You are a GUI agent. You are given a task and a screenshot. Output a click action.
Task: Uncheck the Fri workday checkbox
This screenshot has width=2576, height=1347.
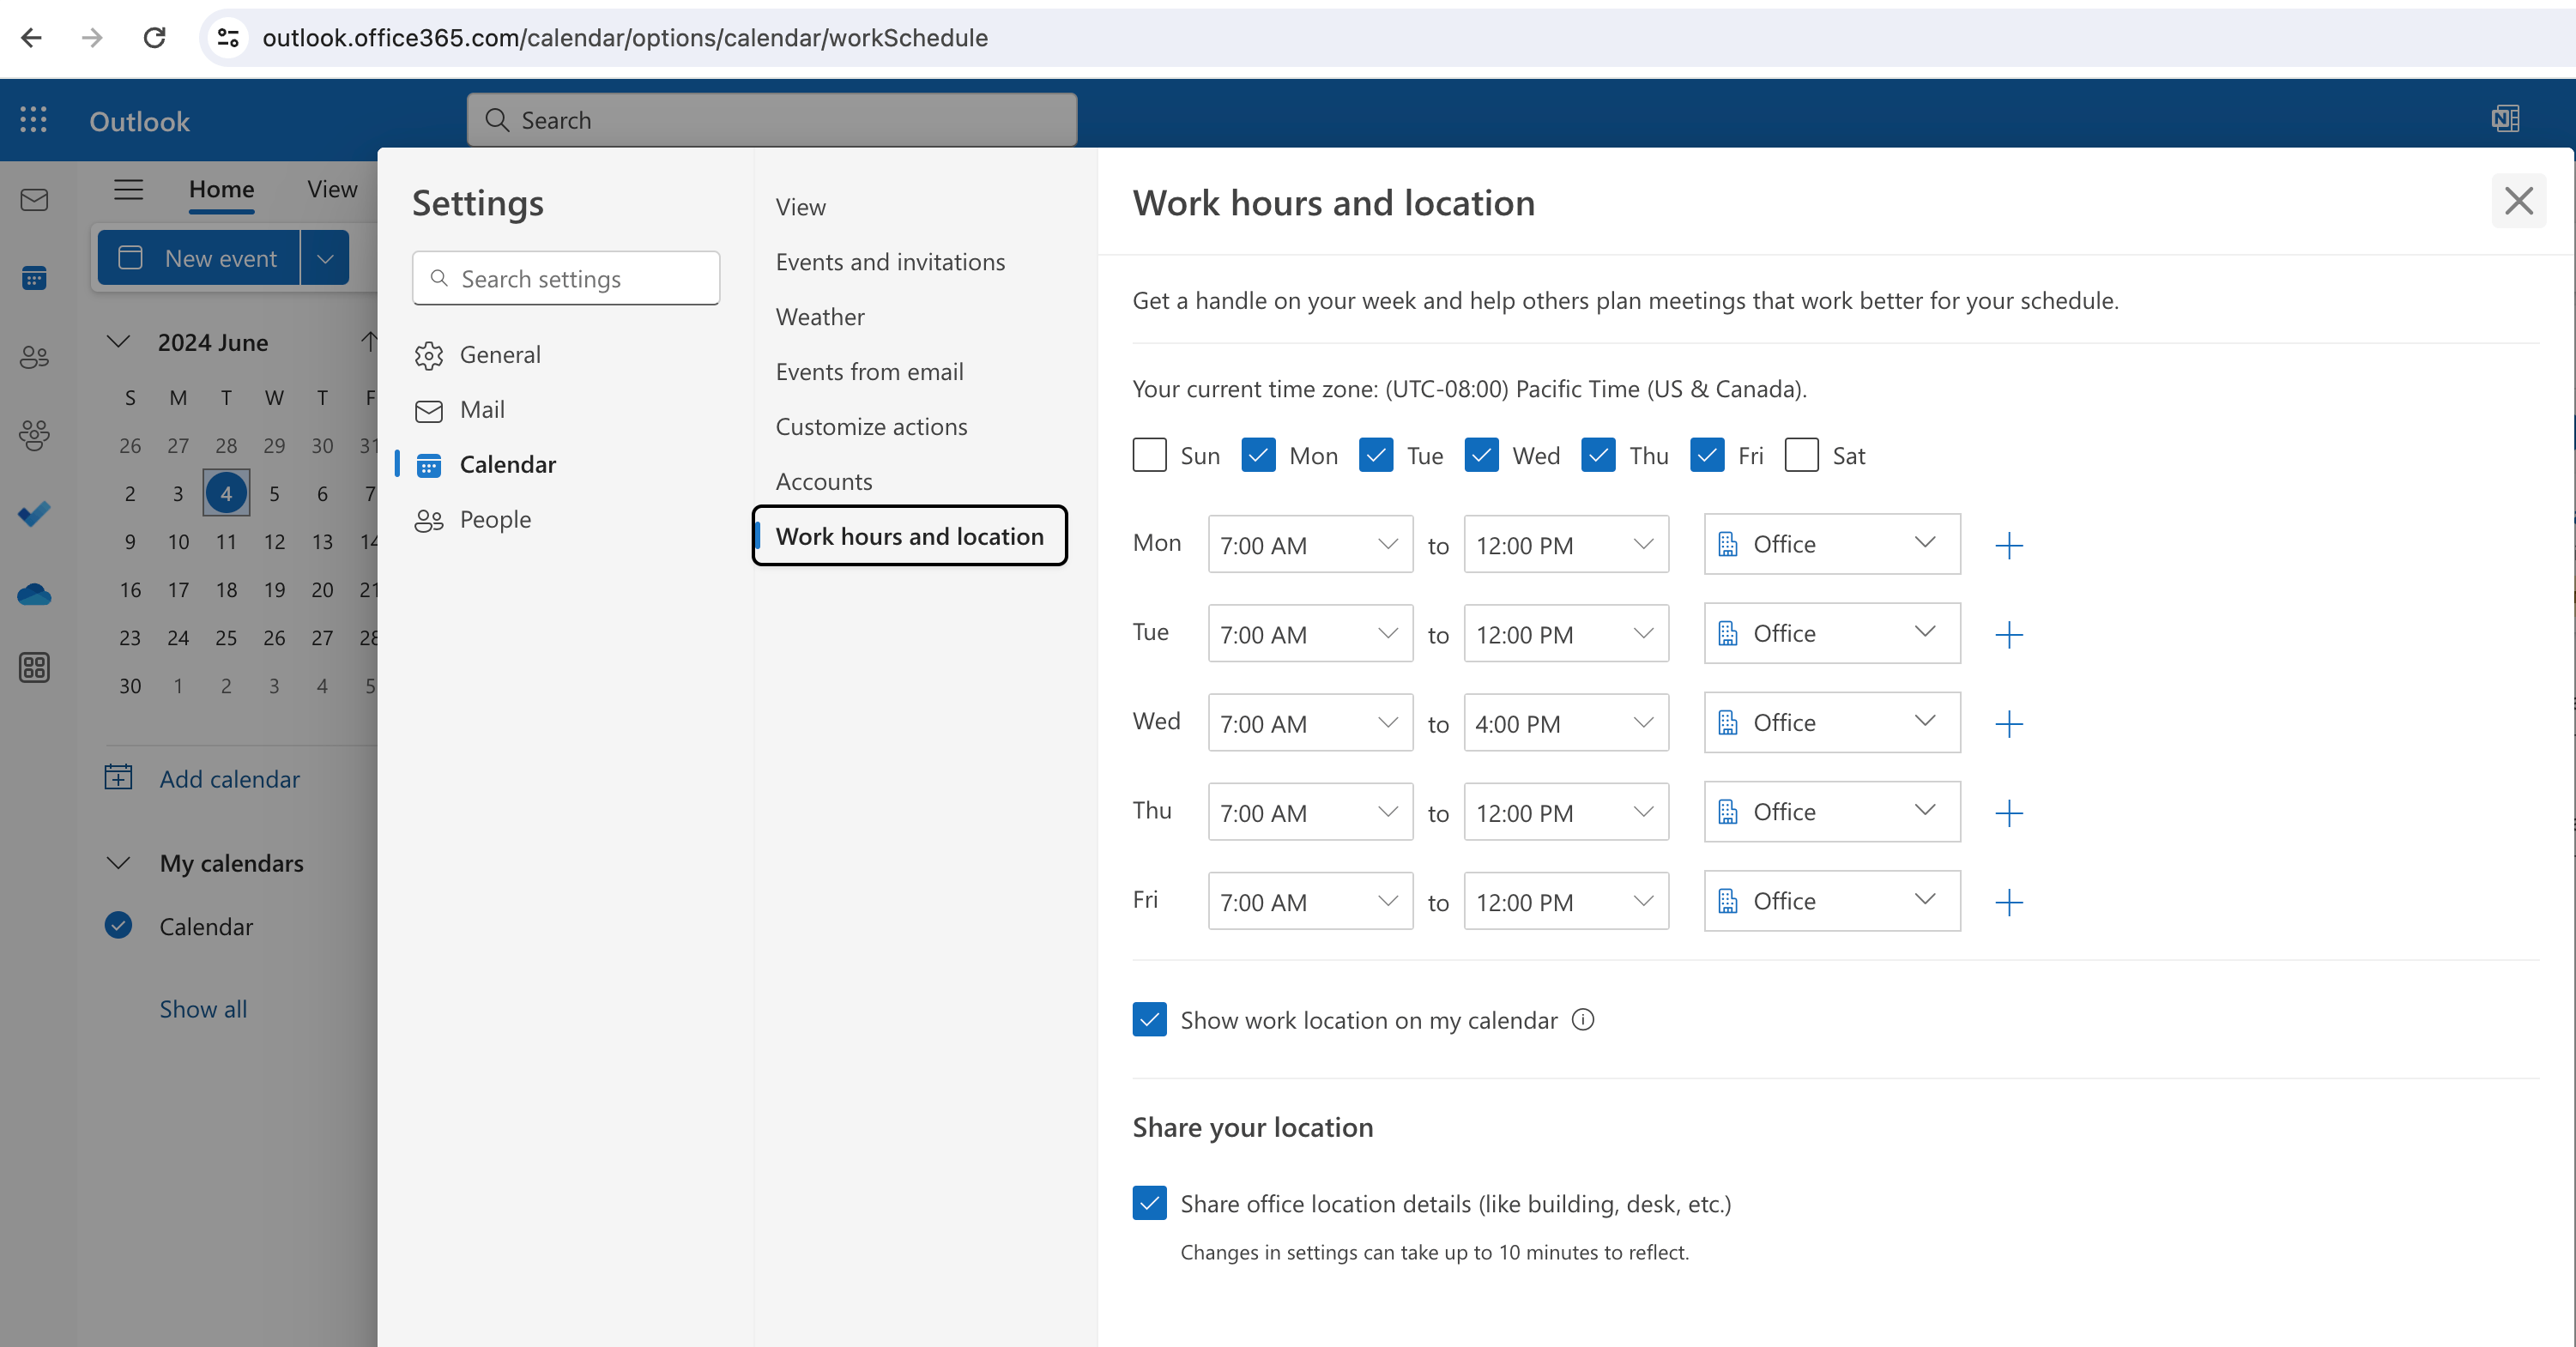pyautogui.click(x=1706, y=455)
